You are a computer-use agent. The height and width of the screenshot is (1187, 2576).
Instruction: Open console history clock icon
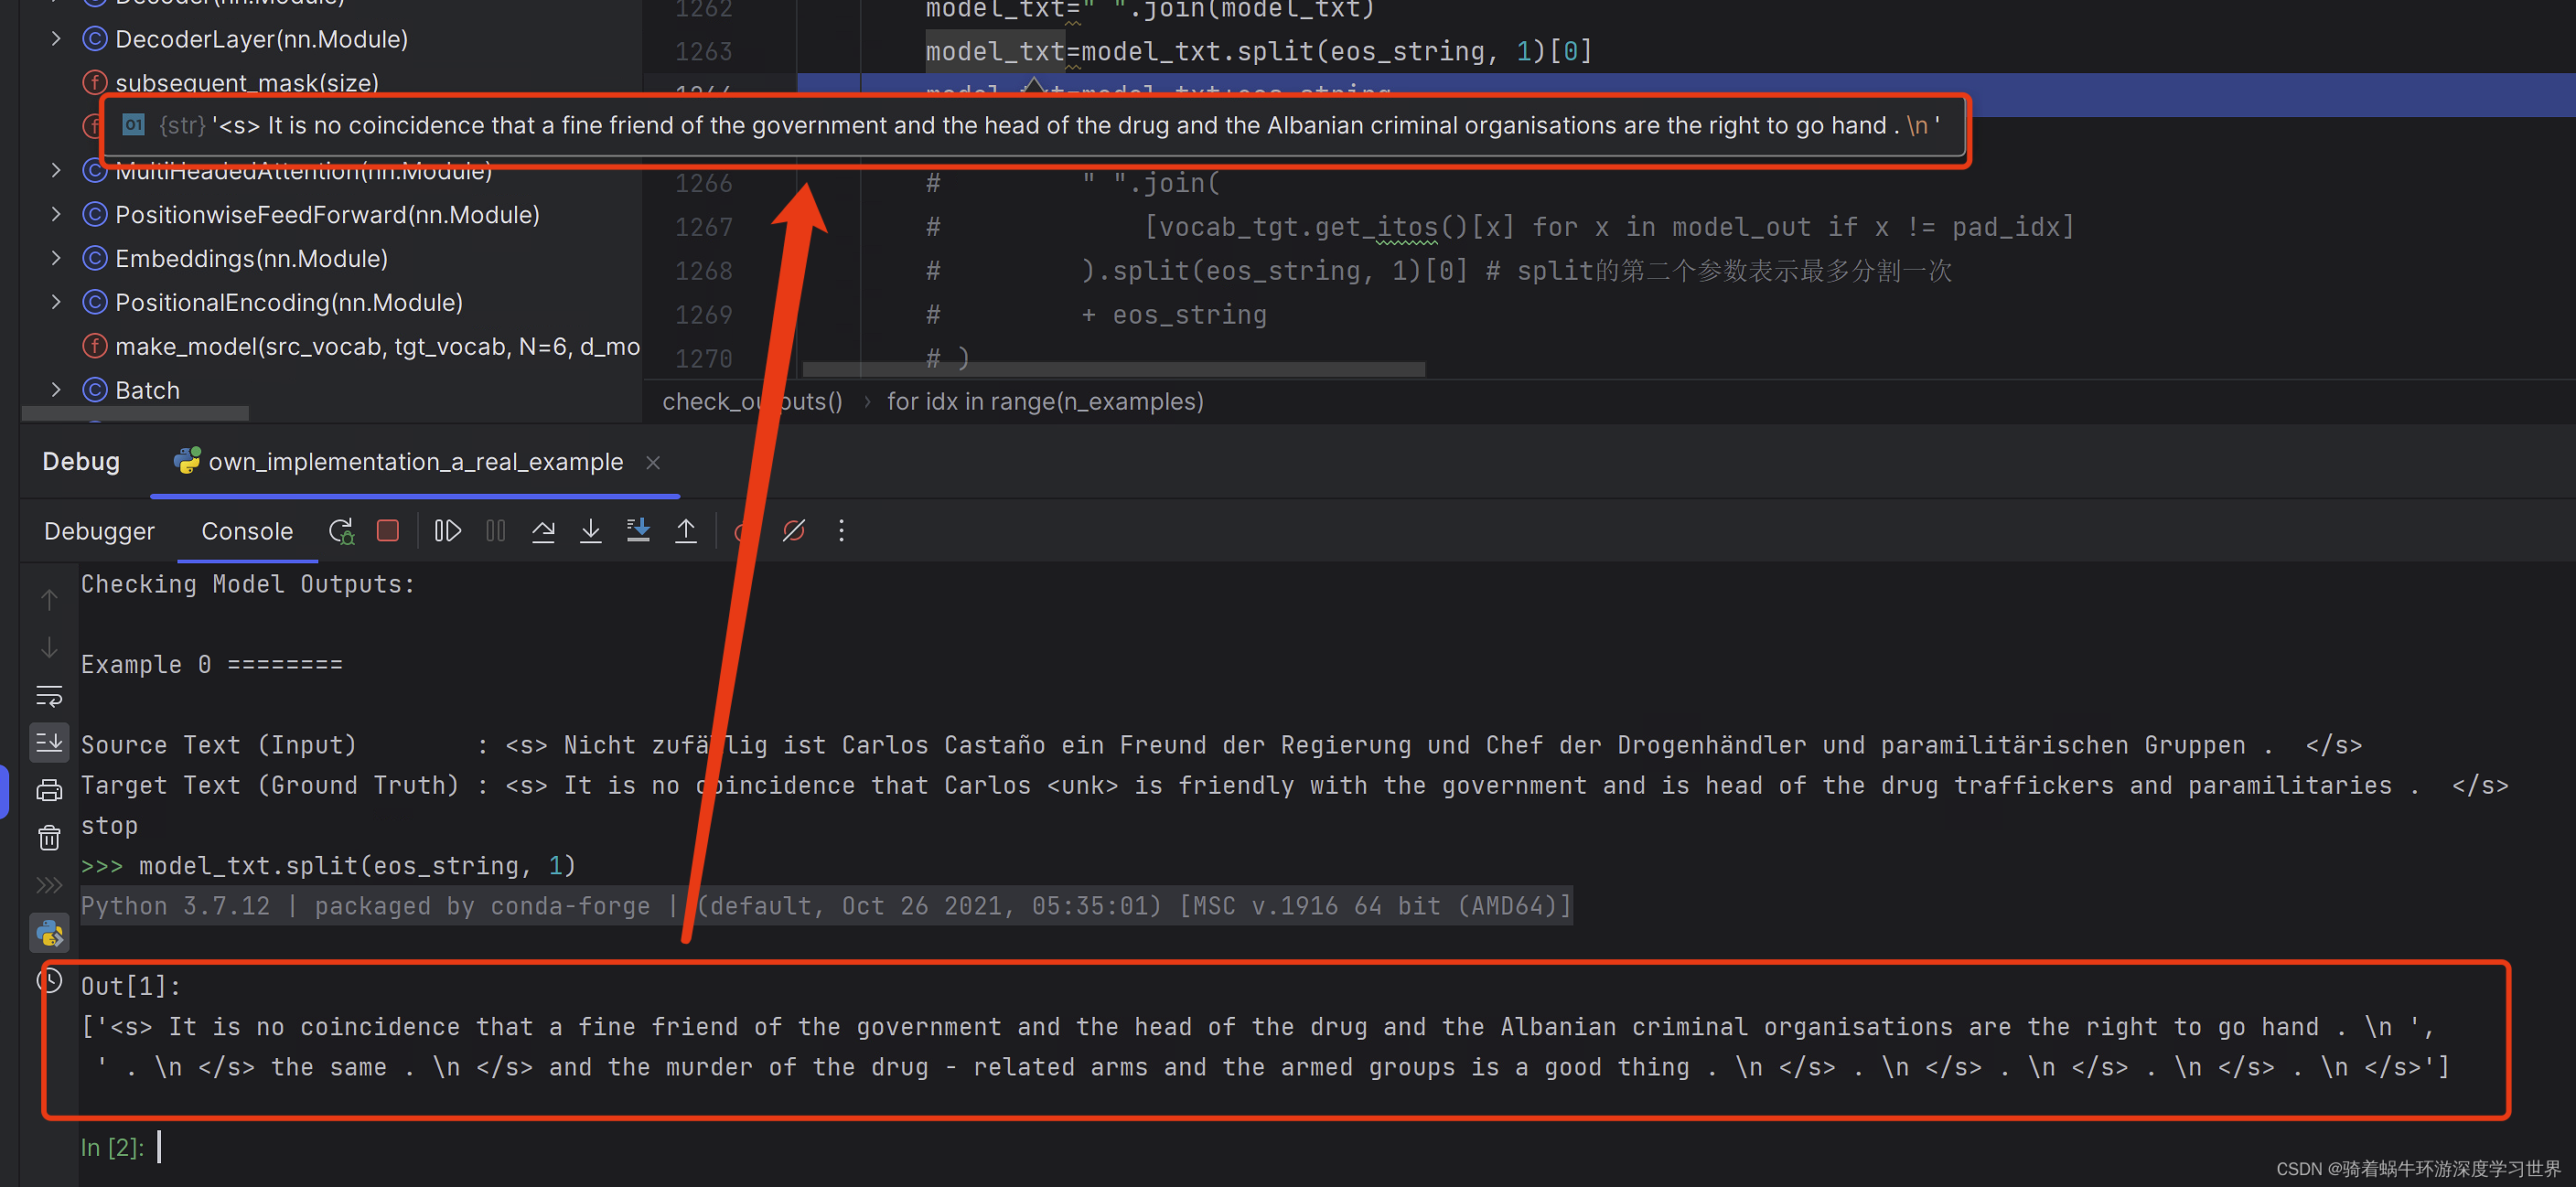(49, 980)
